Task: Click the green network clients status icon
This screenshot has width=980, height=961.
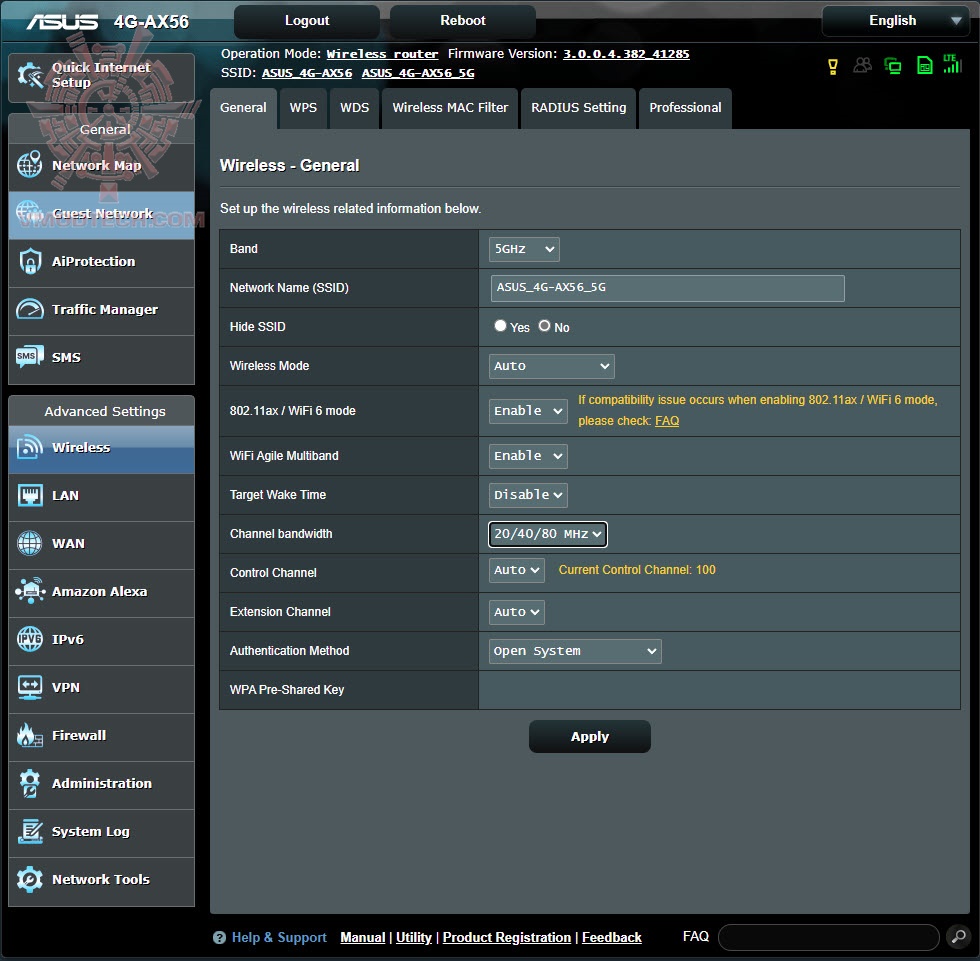Action: [x=893, y=66]
